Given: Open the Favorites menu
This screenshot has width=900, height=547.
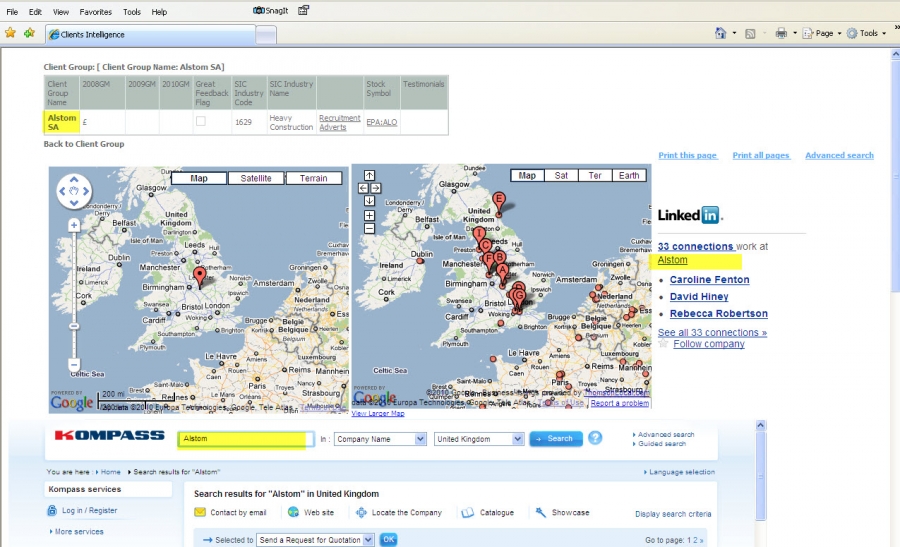Looking at the screenshot, I should point(96,11).
